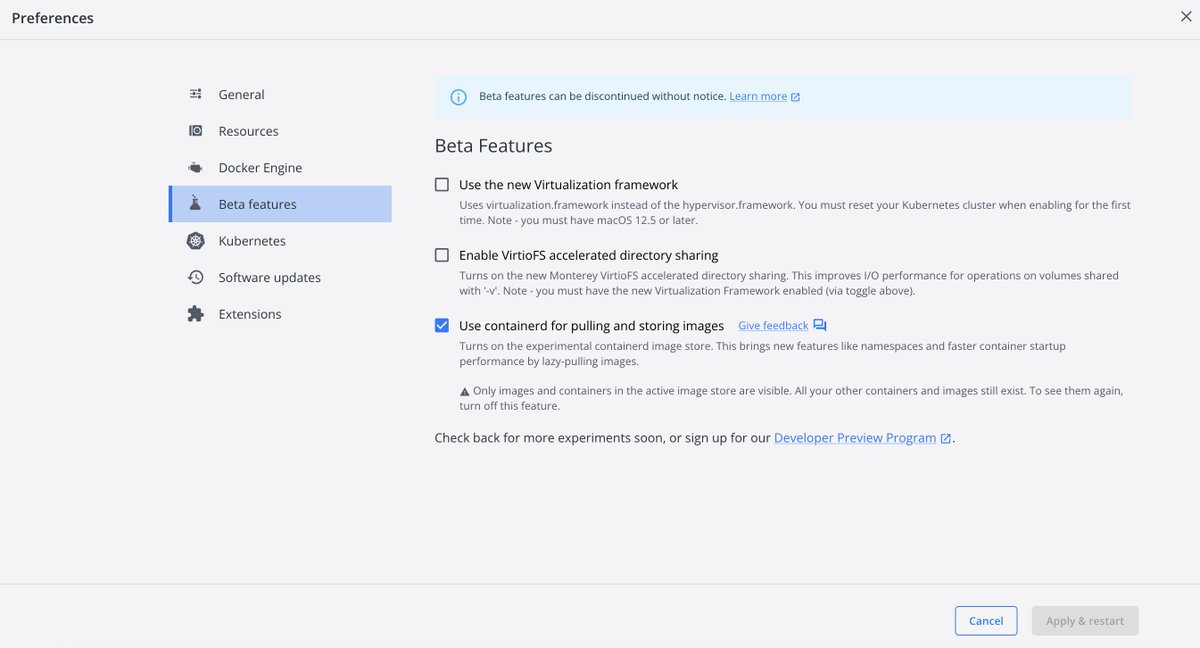Open the Learn more link

point(758,97)
